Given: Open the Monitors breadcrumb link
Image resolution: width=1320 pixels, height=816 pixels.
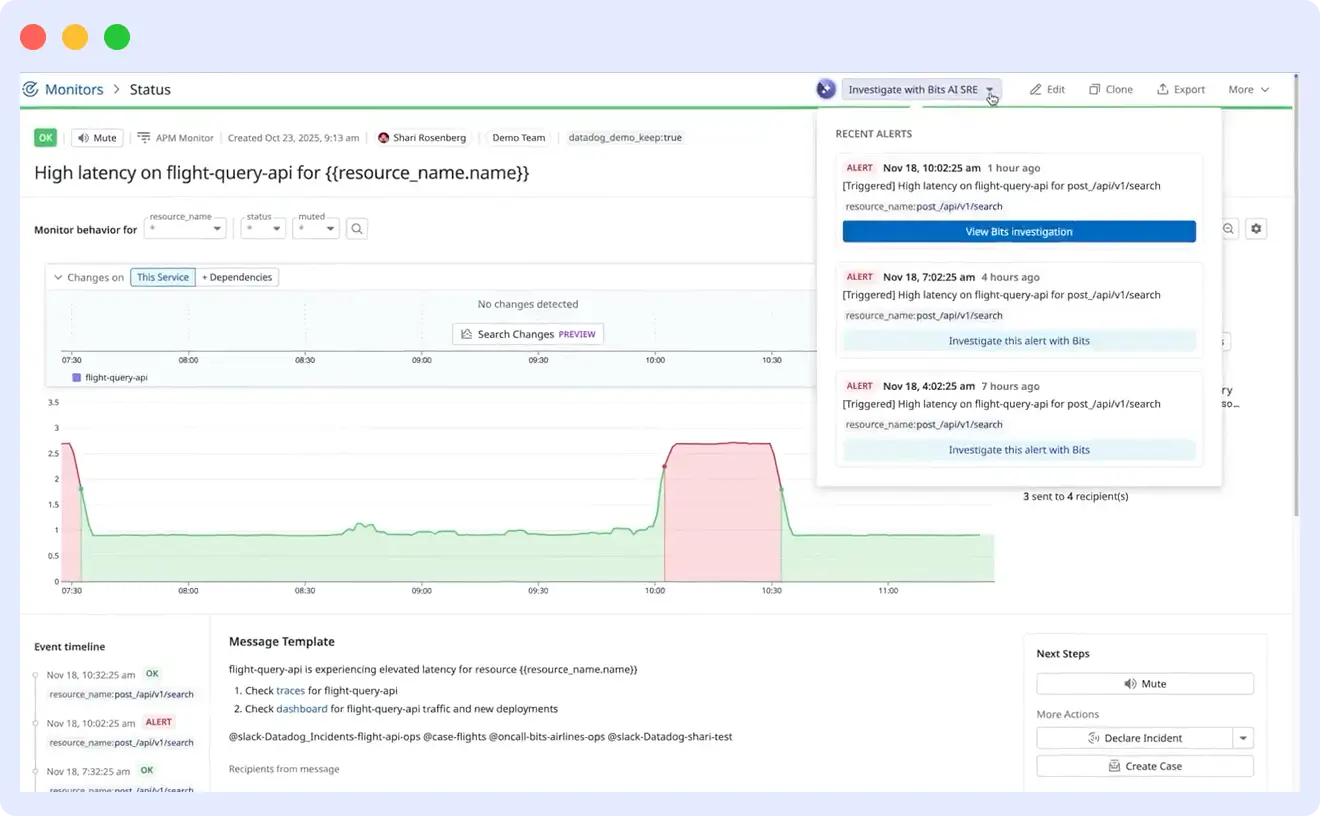Looking at the screenshot, I should pos(74,89).
